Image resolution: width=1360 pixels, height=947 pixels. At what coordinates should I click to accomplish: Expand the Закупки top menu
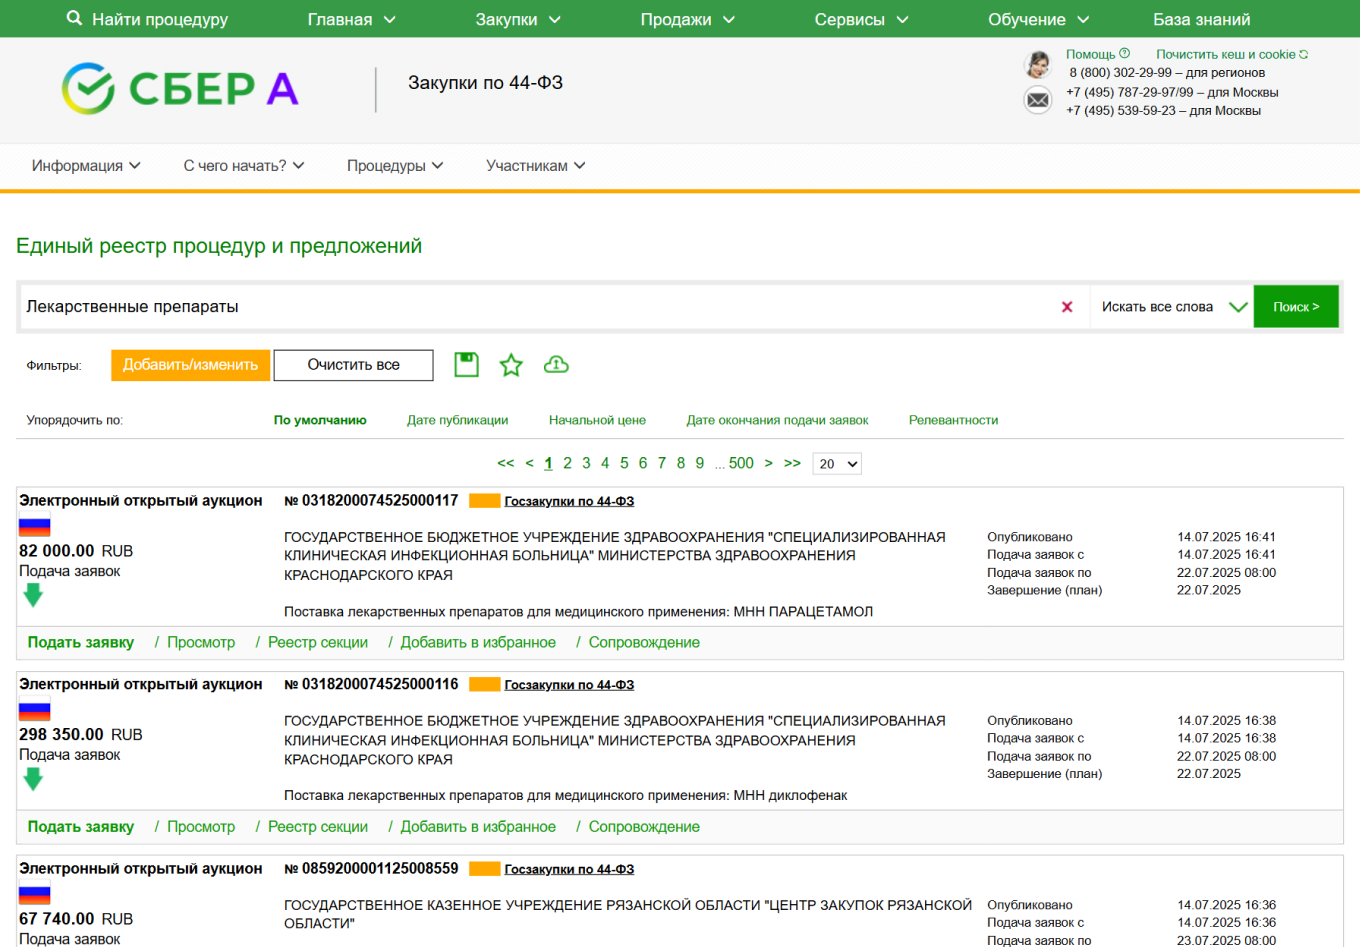coord(518,19)
